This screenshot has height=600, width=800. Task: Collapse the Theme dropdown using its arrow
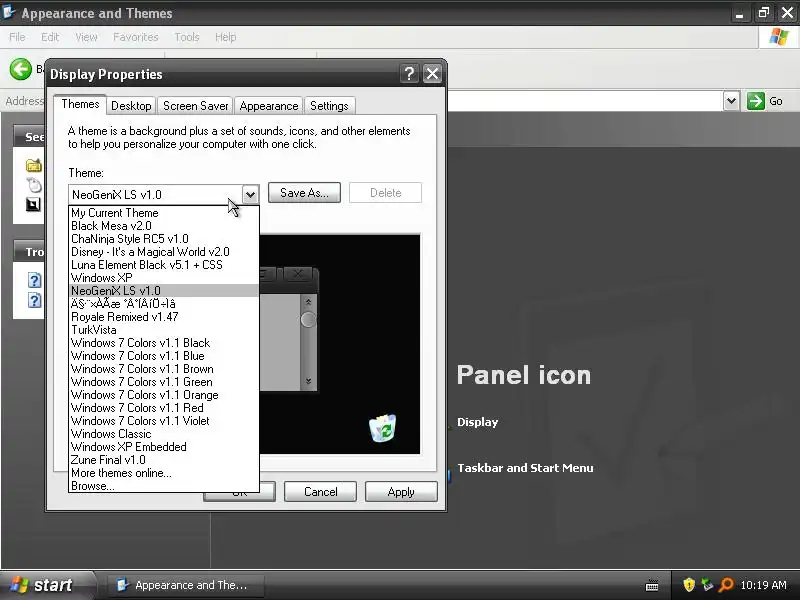click(x=250, y=194)
